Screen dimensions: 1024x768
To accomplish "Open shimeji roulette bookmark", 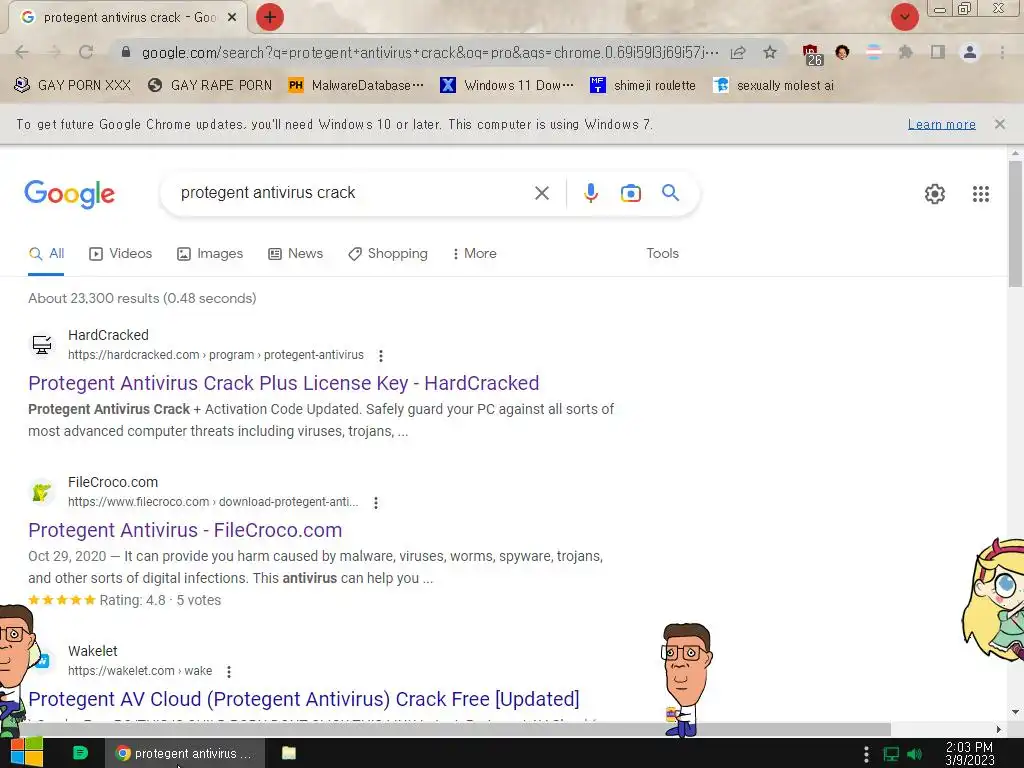I will (643, 86).
